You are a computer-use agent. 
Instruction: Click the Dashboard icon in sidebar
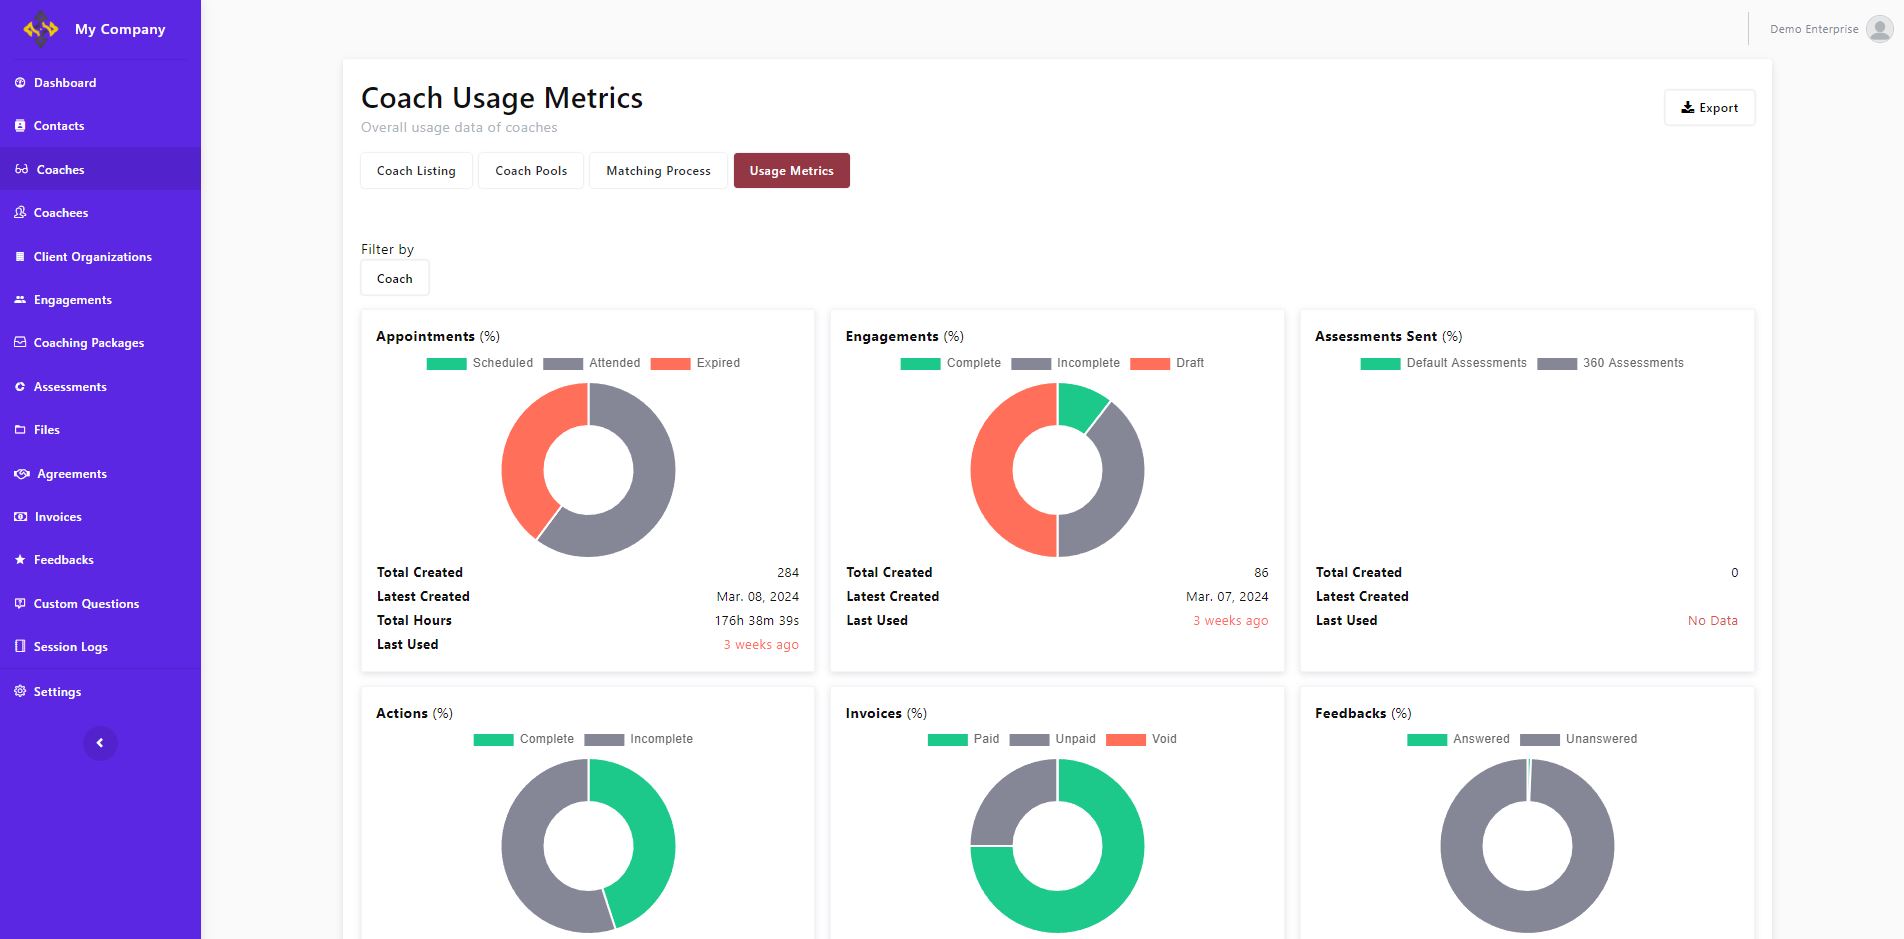point(20,83)
